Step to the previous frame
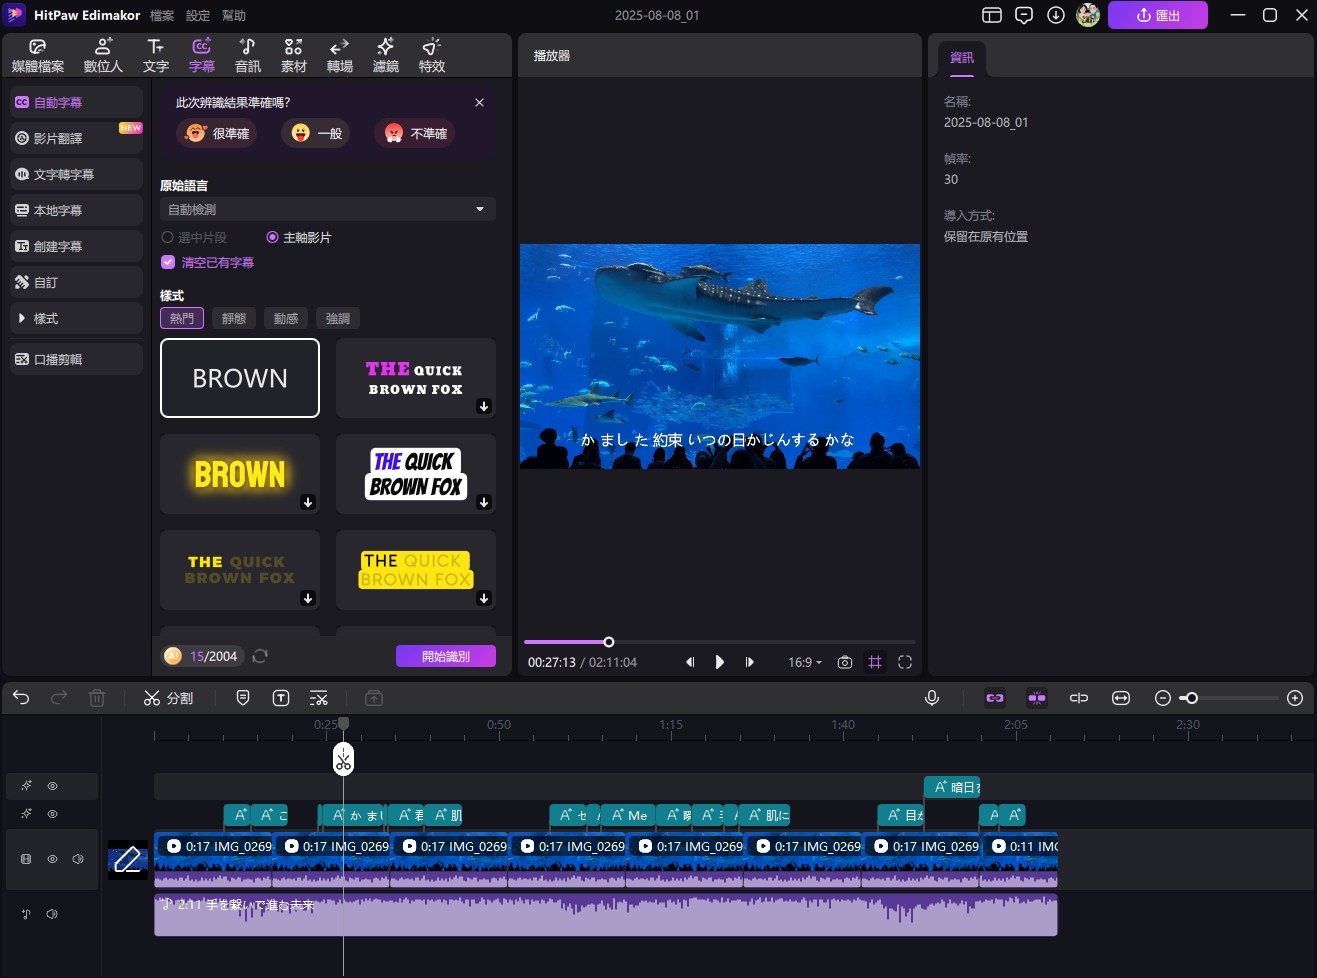 (690, 662)
